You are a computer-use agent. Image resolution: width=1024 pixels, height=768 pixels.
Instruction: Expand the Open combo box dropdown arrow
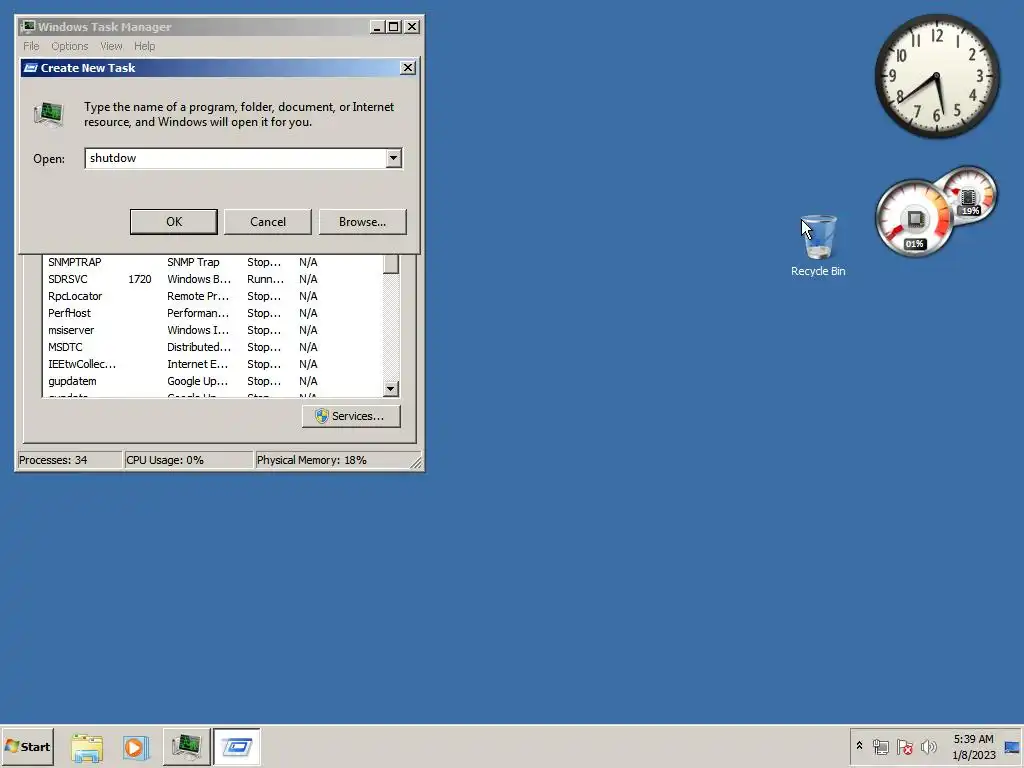click(x=393, y=158)
